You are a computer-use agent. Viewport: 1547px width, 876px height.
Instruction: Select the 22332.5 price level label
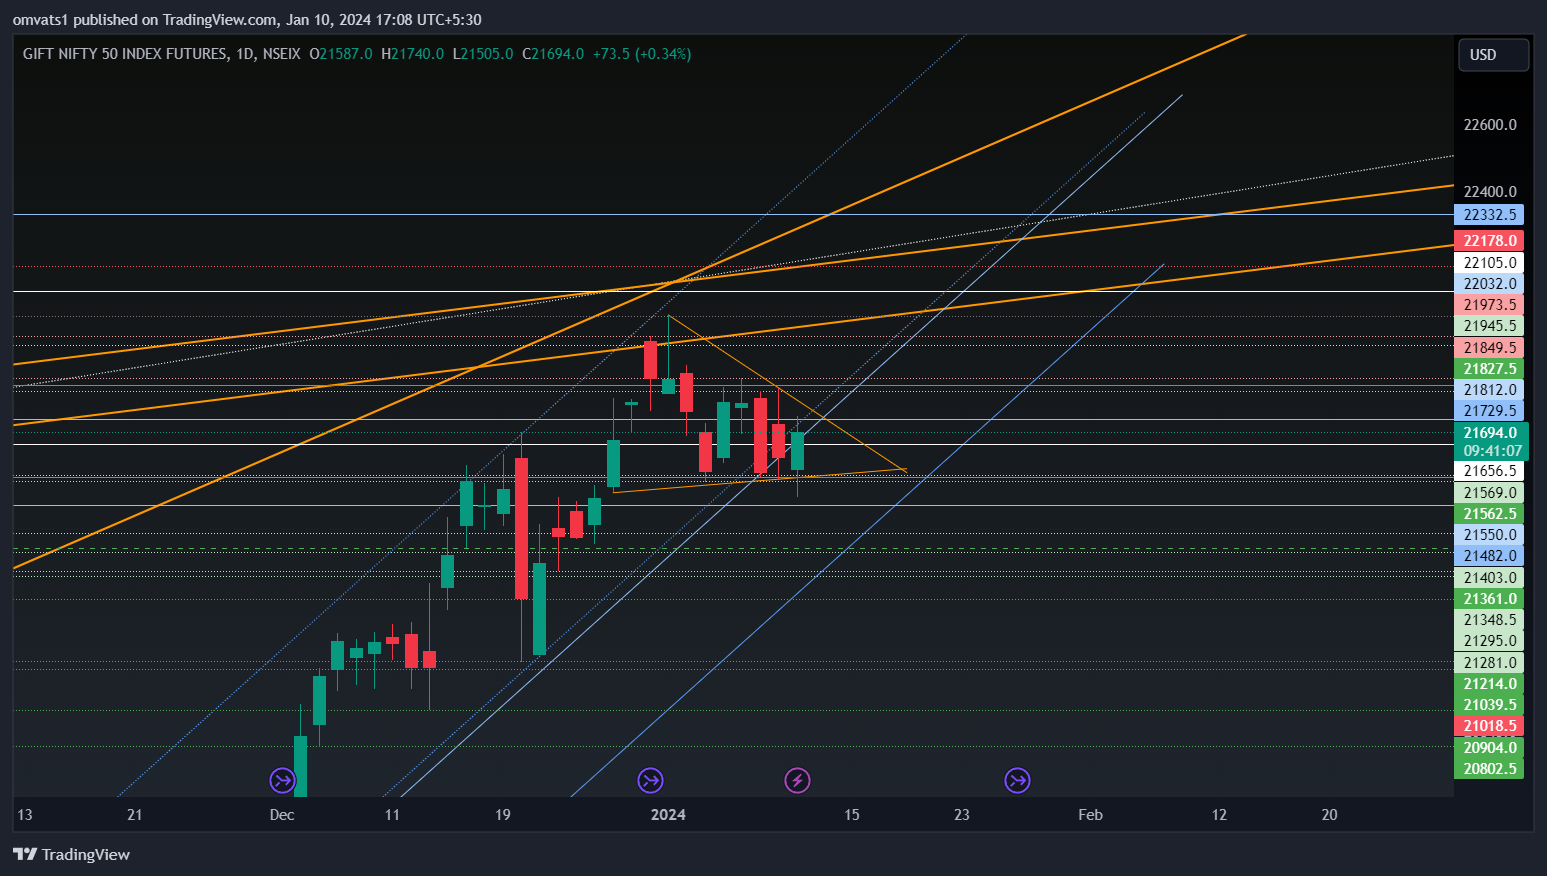click(1489, 215)
